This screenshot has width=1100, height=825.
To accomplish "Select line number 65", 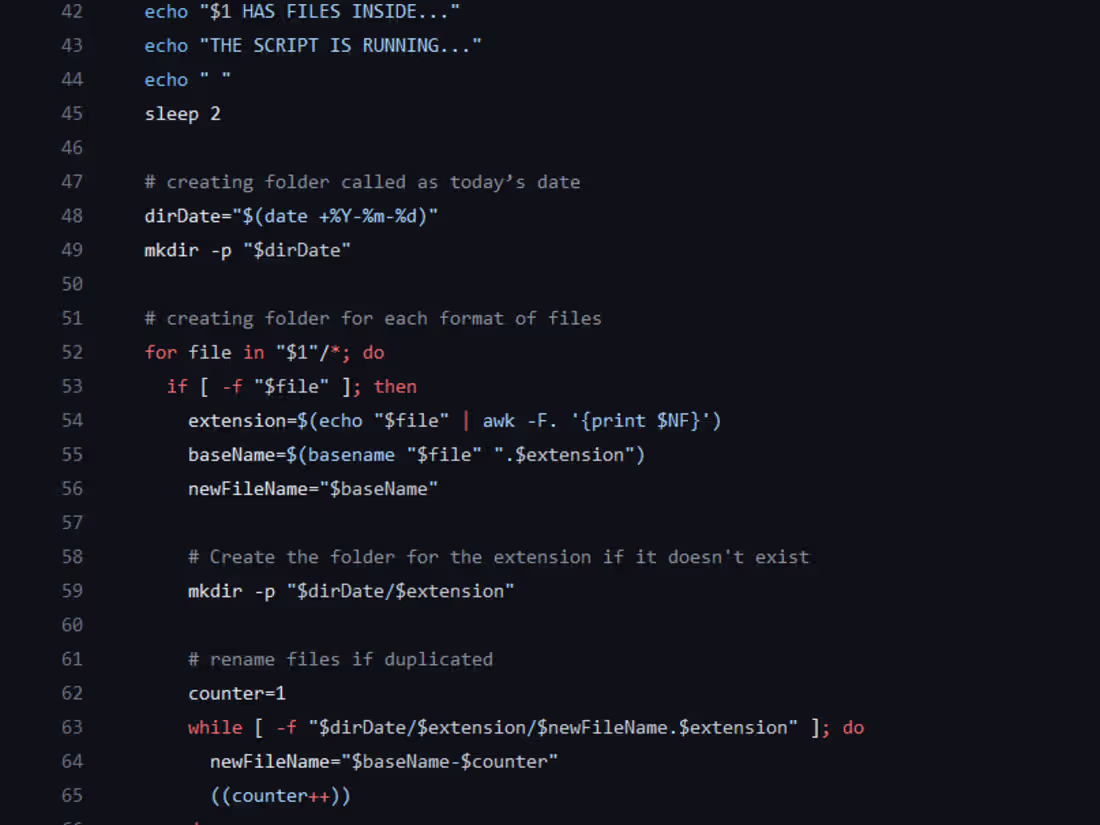I will coord(72,796).
